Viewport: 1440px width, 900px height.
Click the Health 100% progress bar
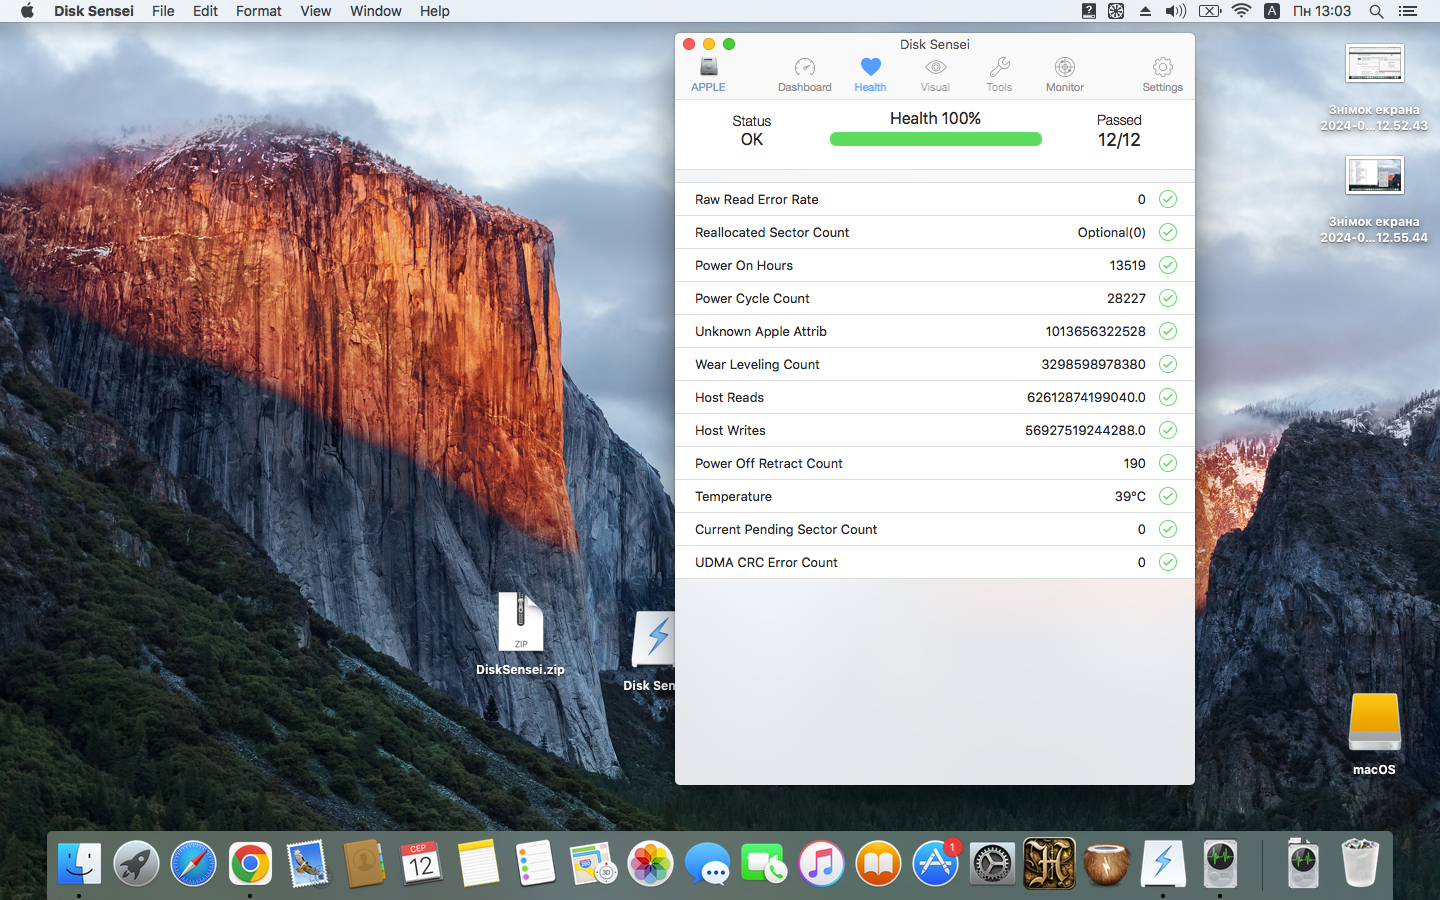[x=936, y=139]
